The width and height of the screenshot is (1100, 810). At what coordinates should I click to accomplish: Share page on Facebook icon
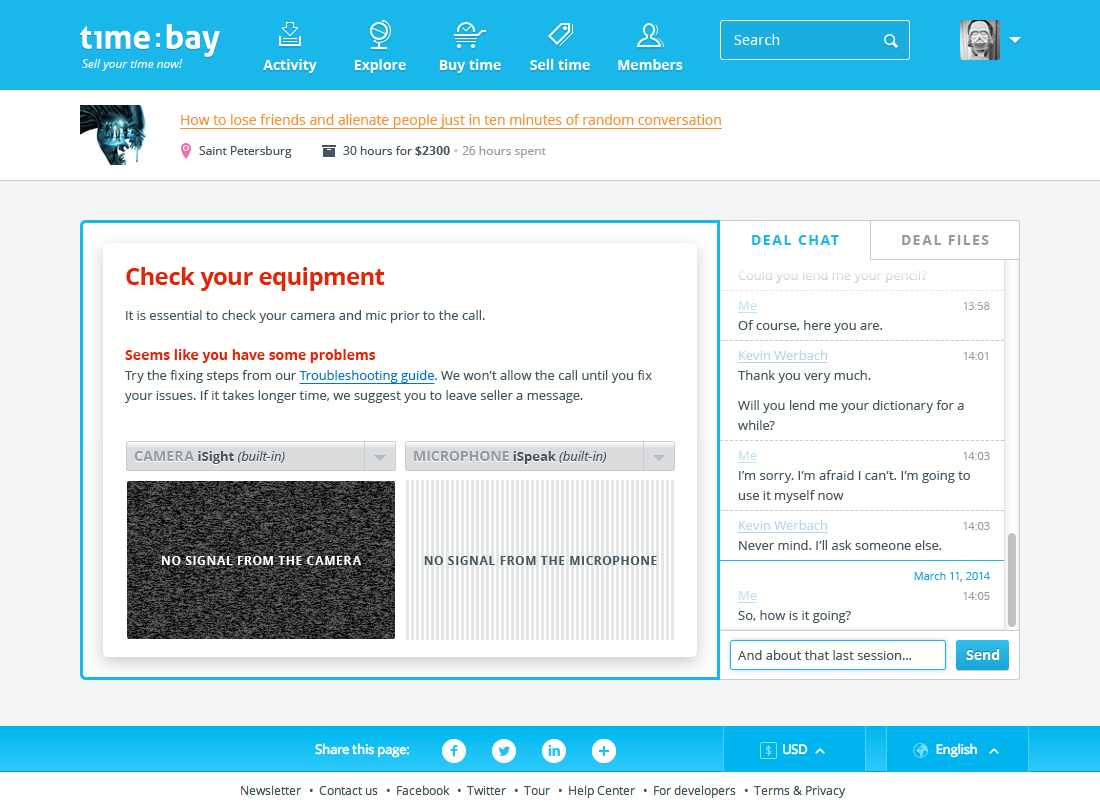454,751
